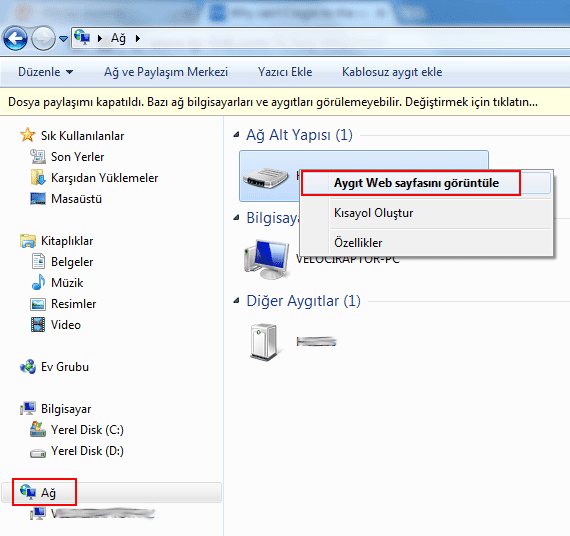Click the blurred device name under Diğer Aygıtlar
This screenshot has width=570, height=536.
[316, 341]
